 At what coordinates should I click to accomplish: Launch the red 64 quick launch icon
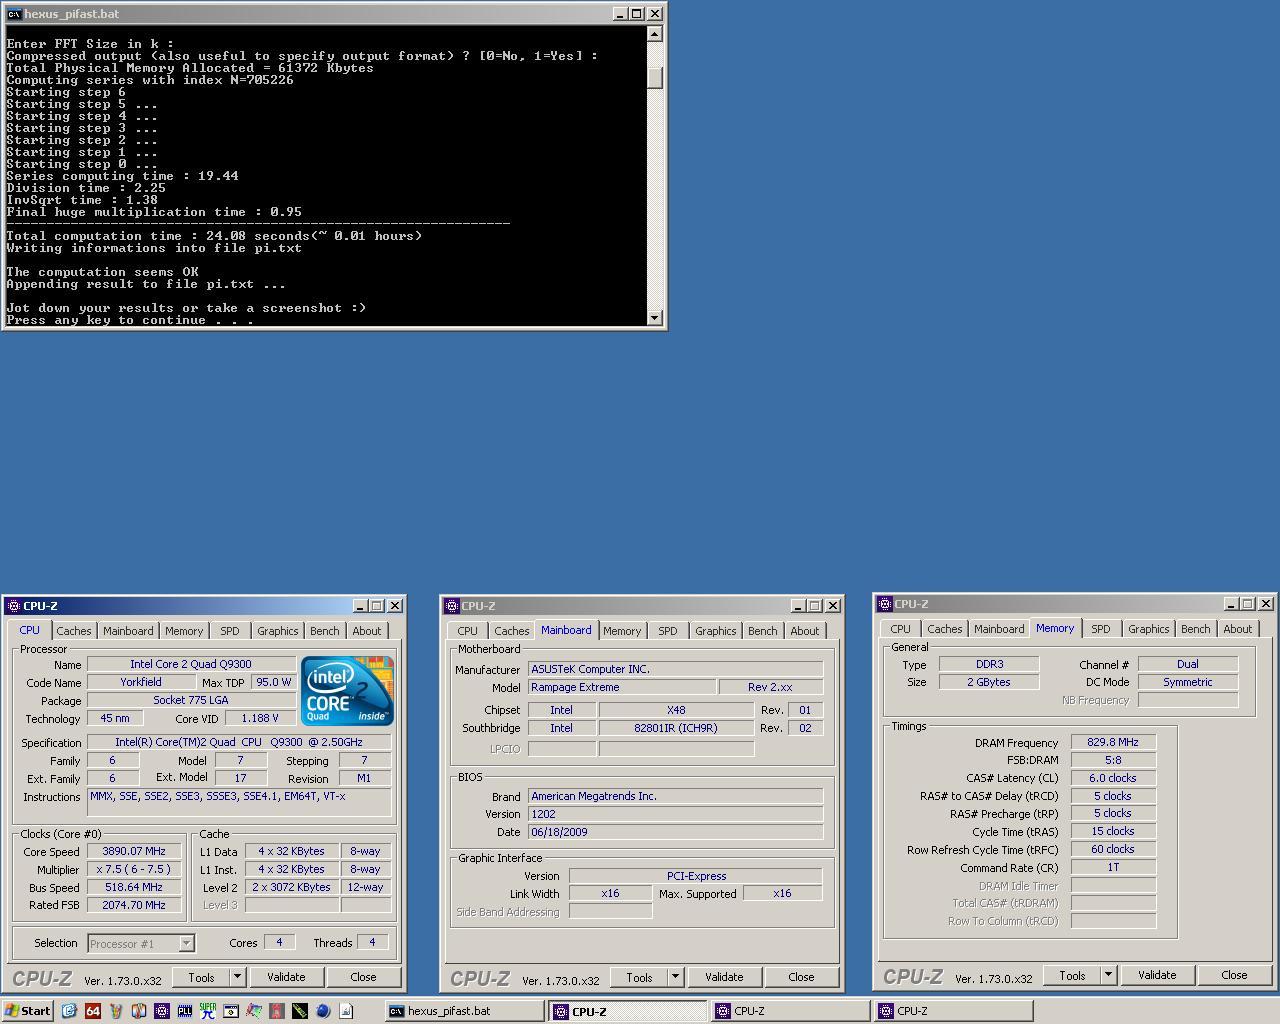(x=93, y=1011)
